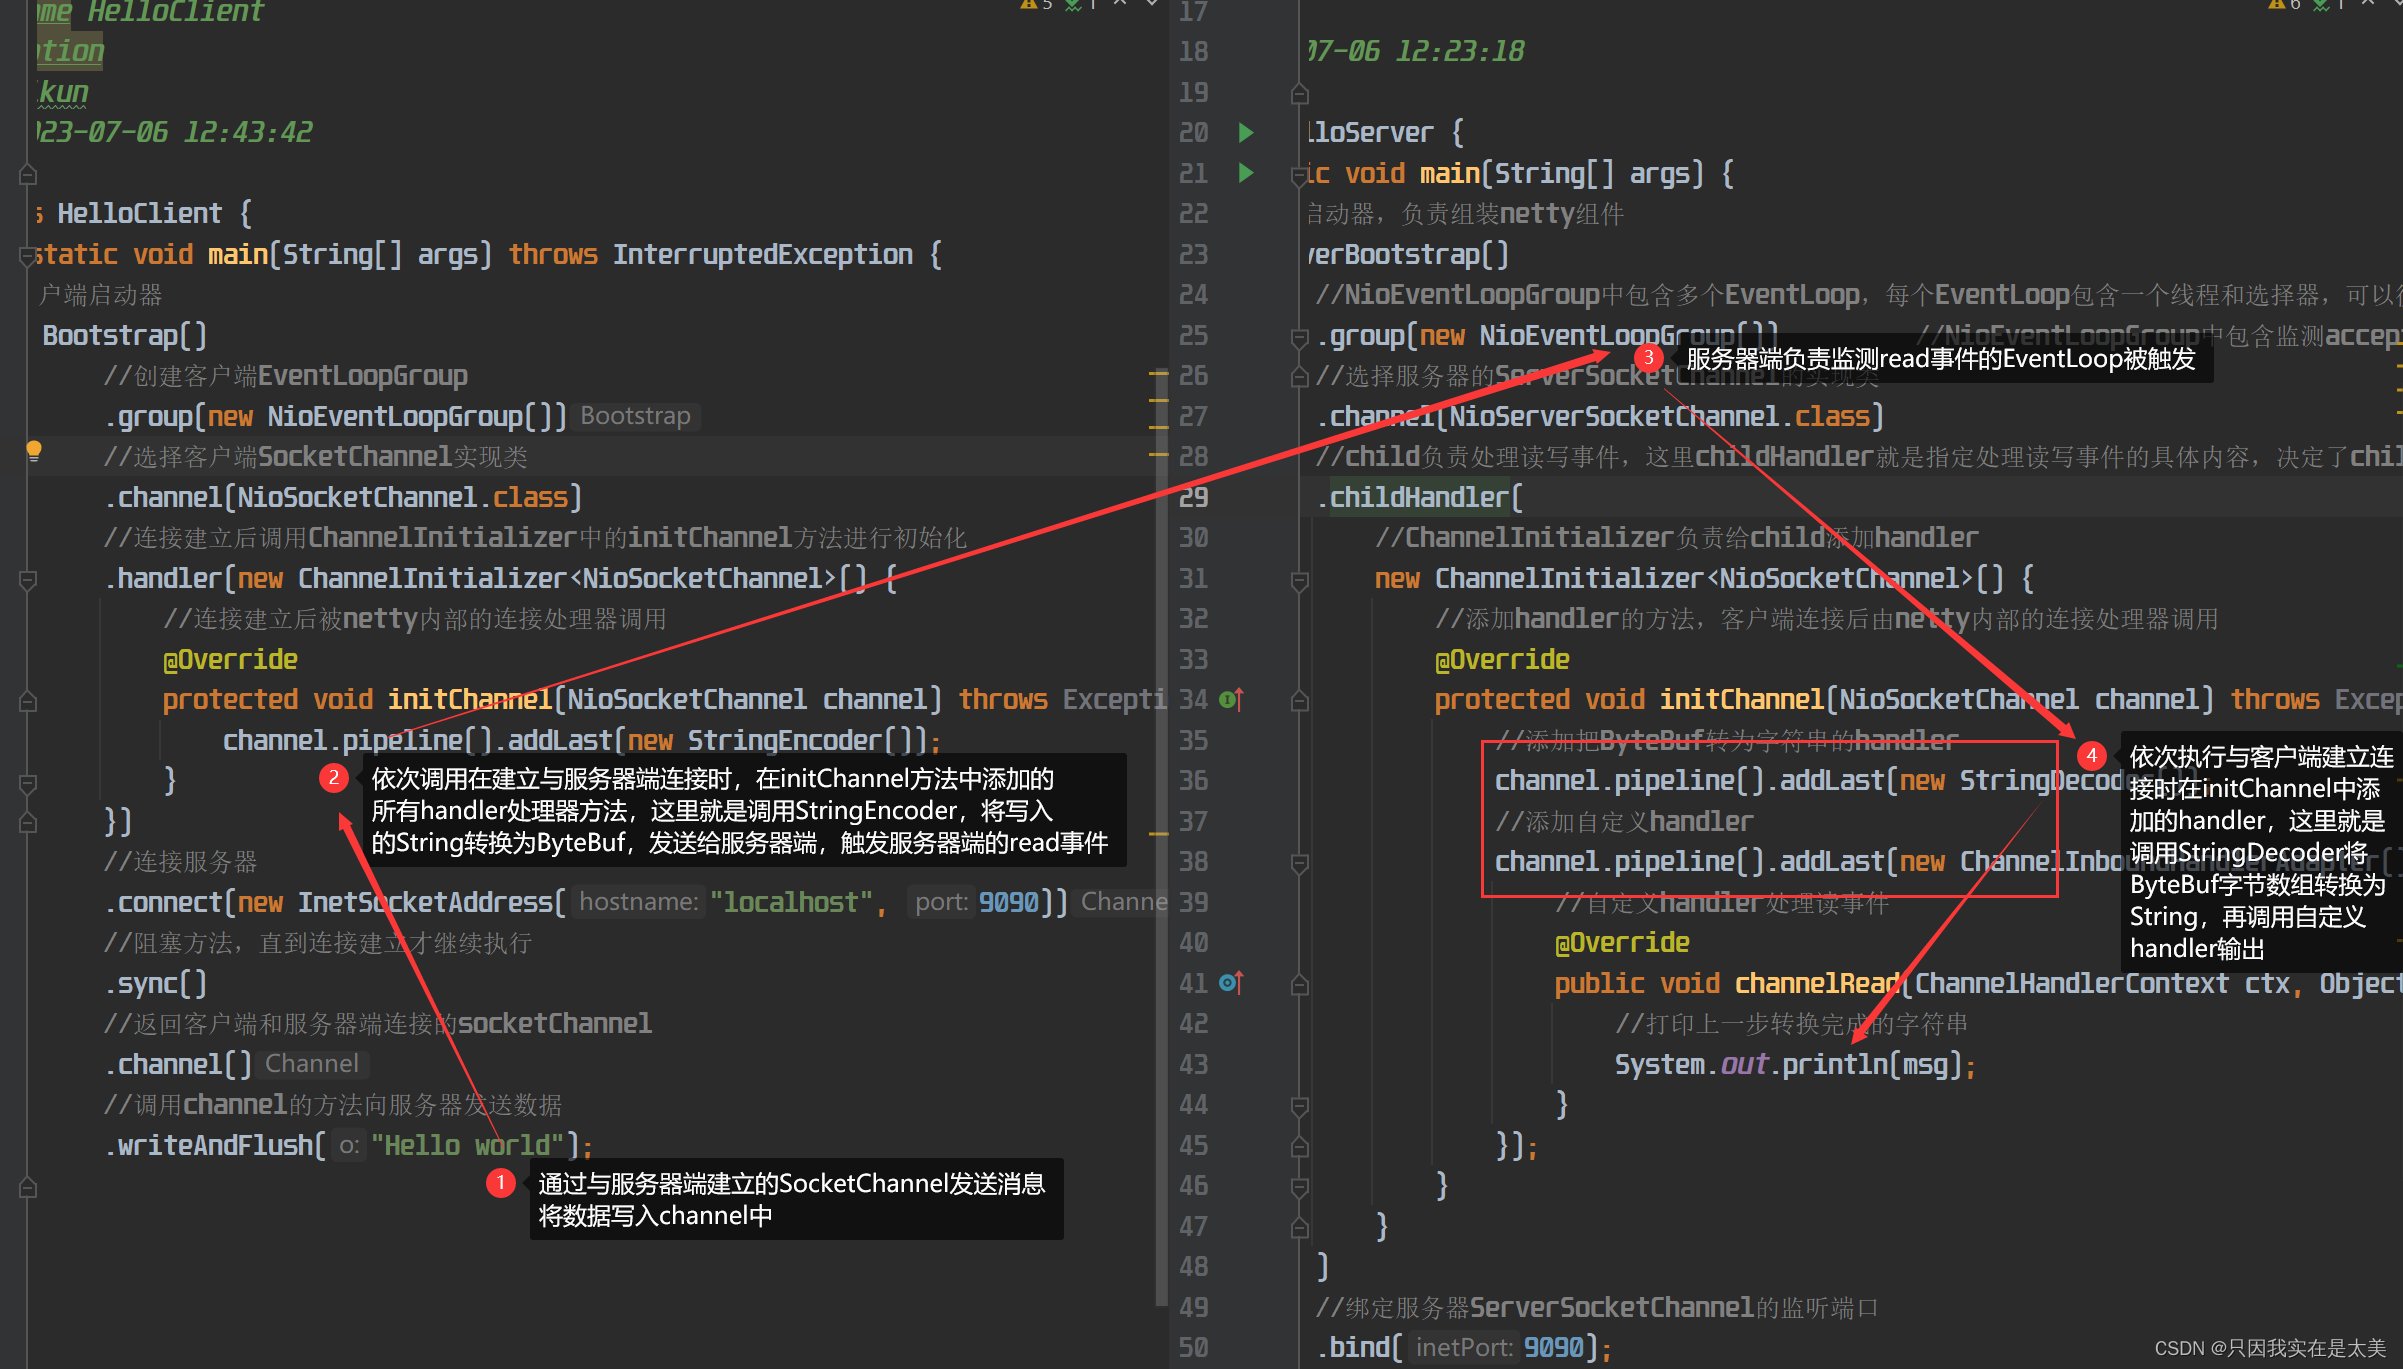This screenshot has width=2403, height=1369.
Task: Click @Override annotation in the left editor
Action: point(231,659)
